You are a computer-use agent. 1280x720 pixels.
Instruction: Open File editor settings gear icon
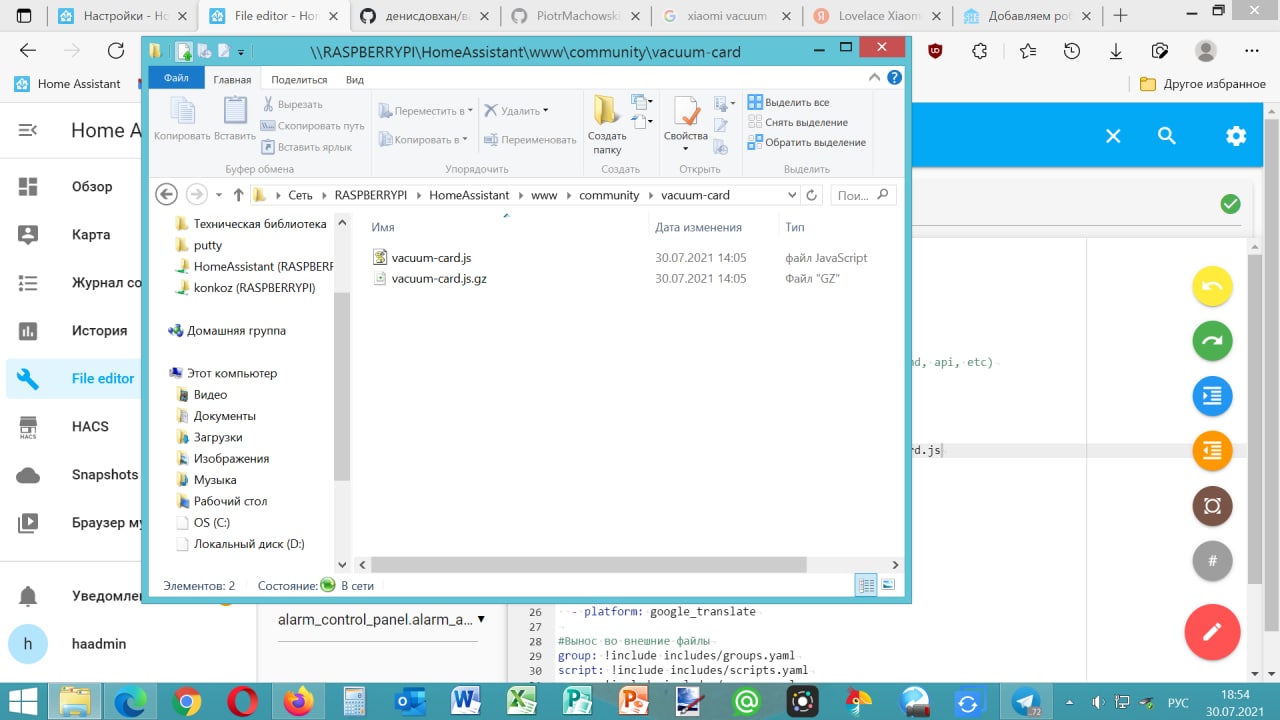tap(1236, 136)
